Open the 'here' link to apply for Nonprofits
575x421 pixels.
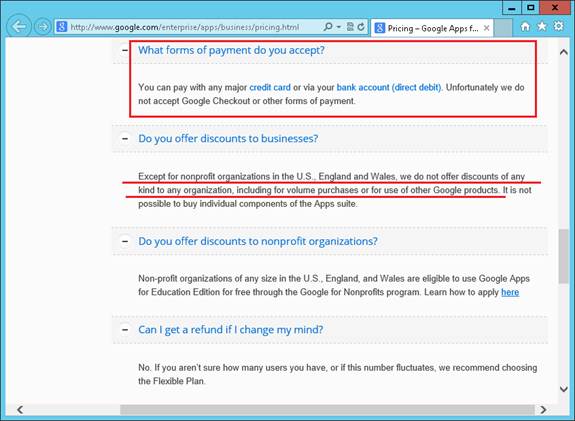pos(510,292)
